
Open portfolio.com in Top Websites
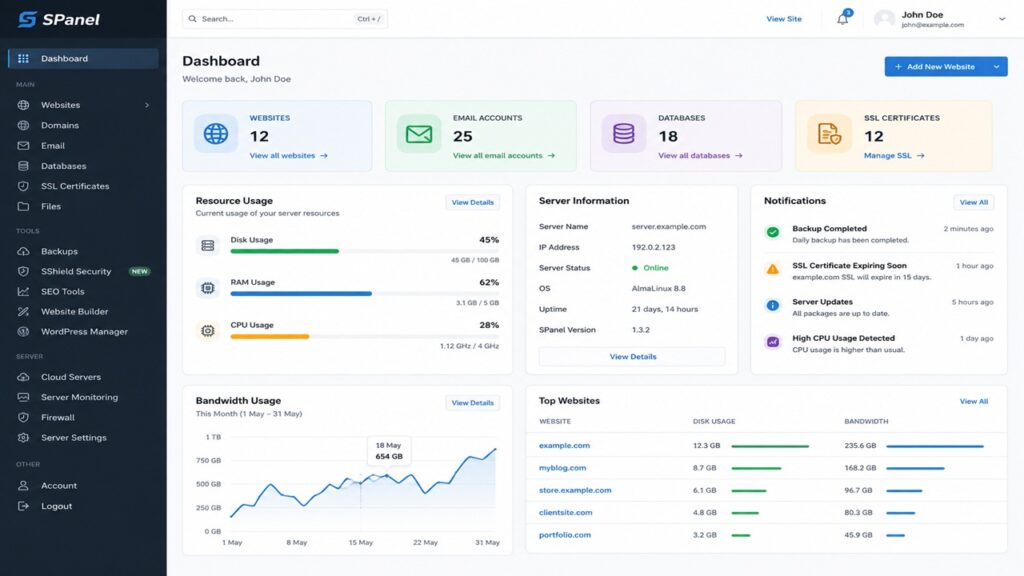point(565,535)
